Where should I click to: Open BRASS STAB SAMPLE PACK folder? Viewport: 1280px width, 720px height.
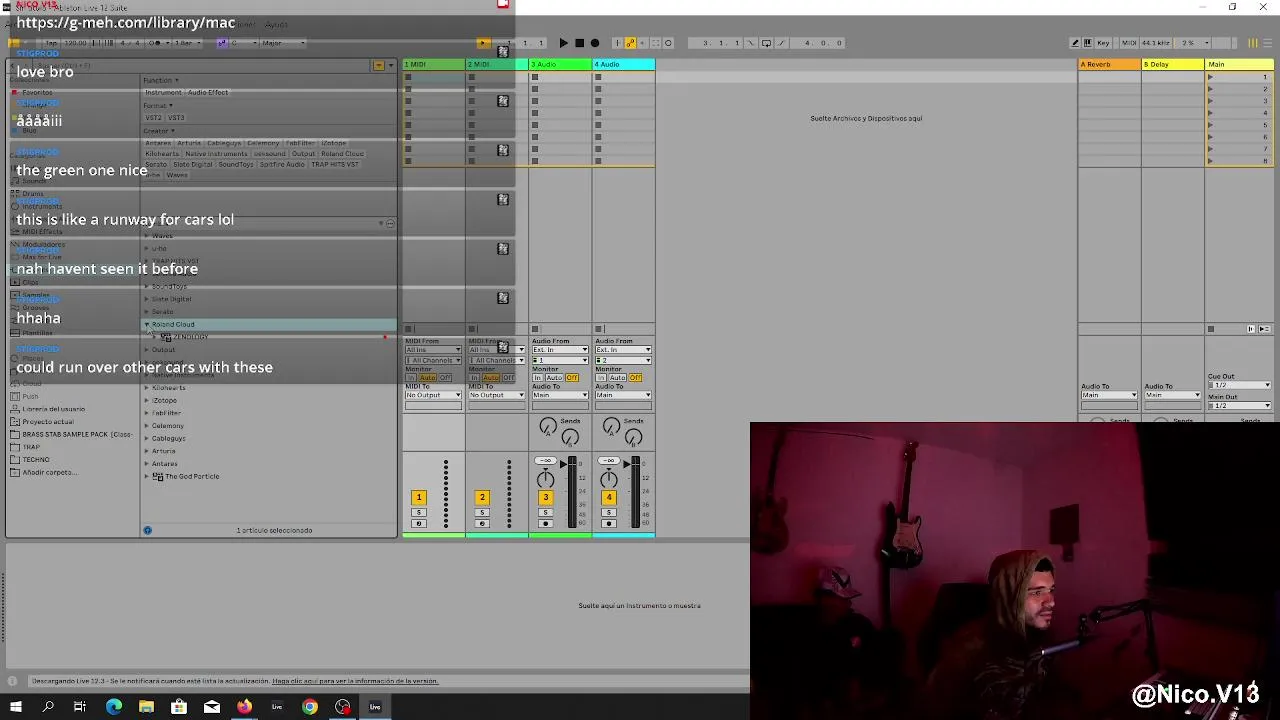click(x=77, y=434)
